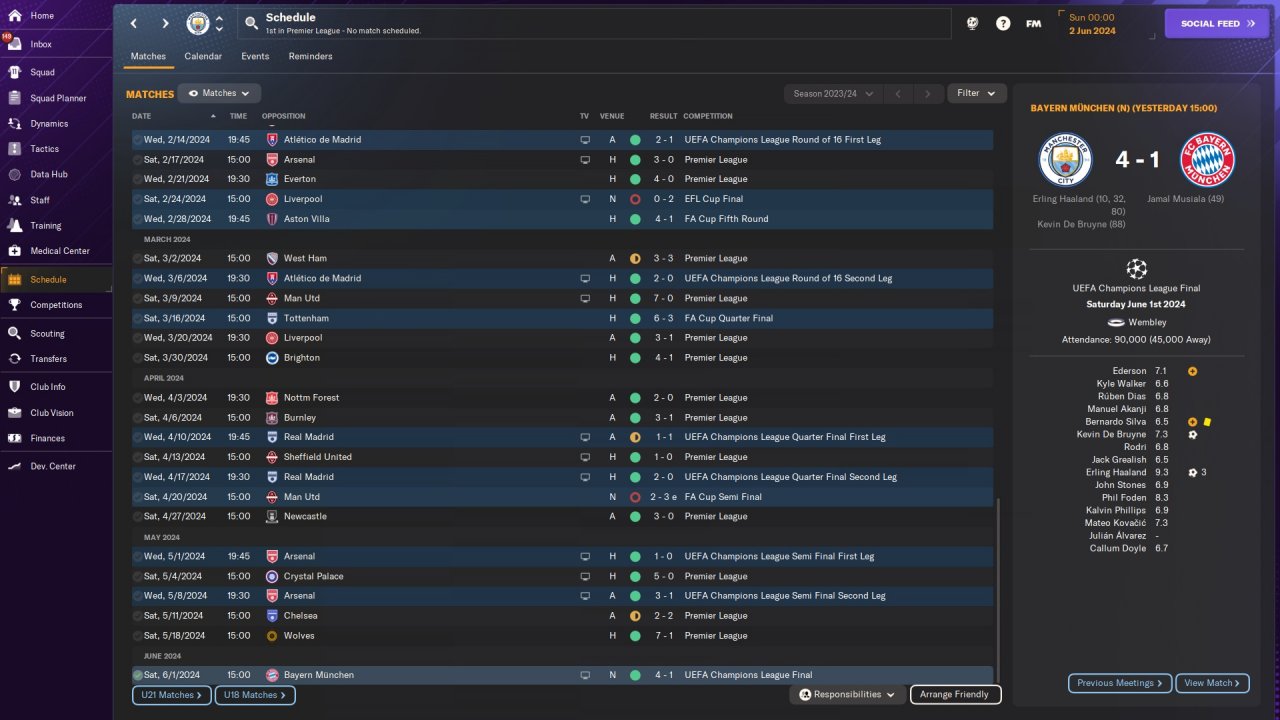Click the search magnifier icon
Viewport: 1280px width, 720px height.
252,23
